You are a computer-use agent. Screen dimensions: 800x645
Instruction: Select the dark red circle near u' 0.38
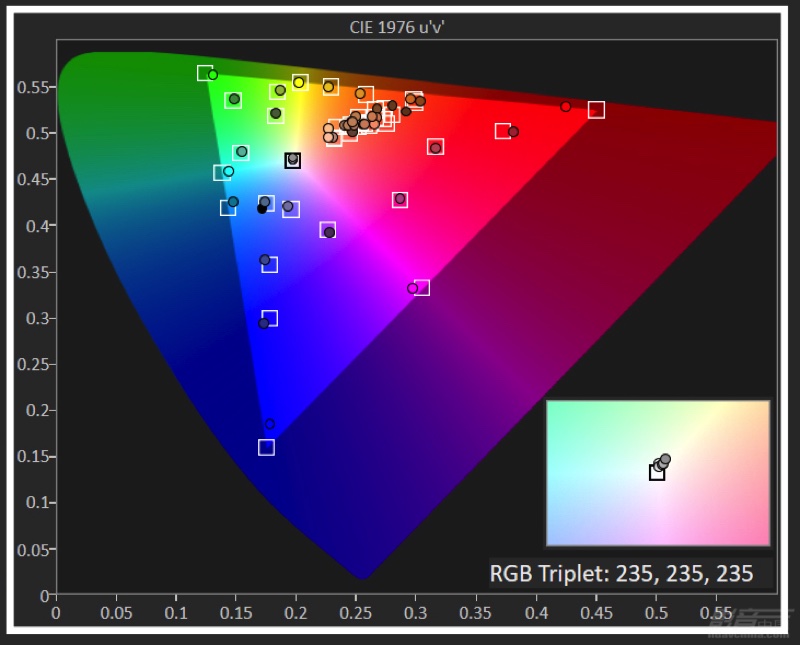tap(513, 132)
